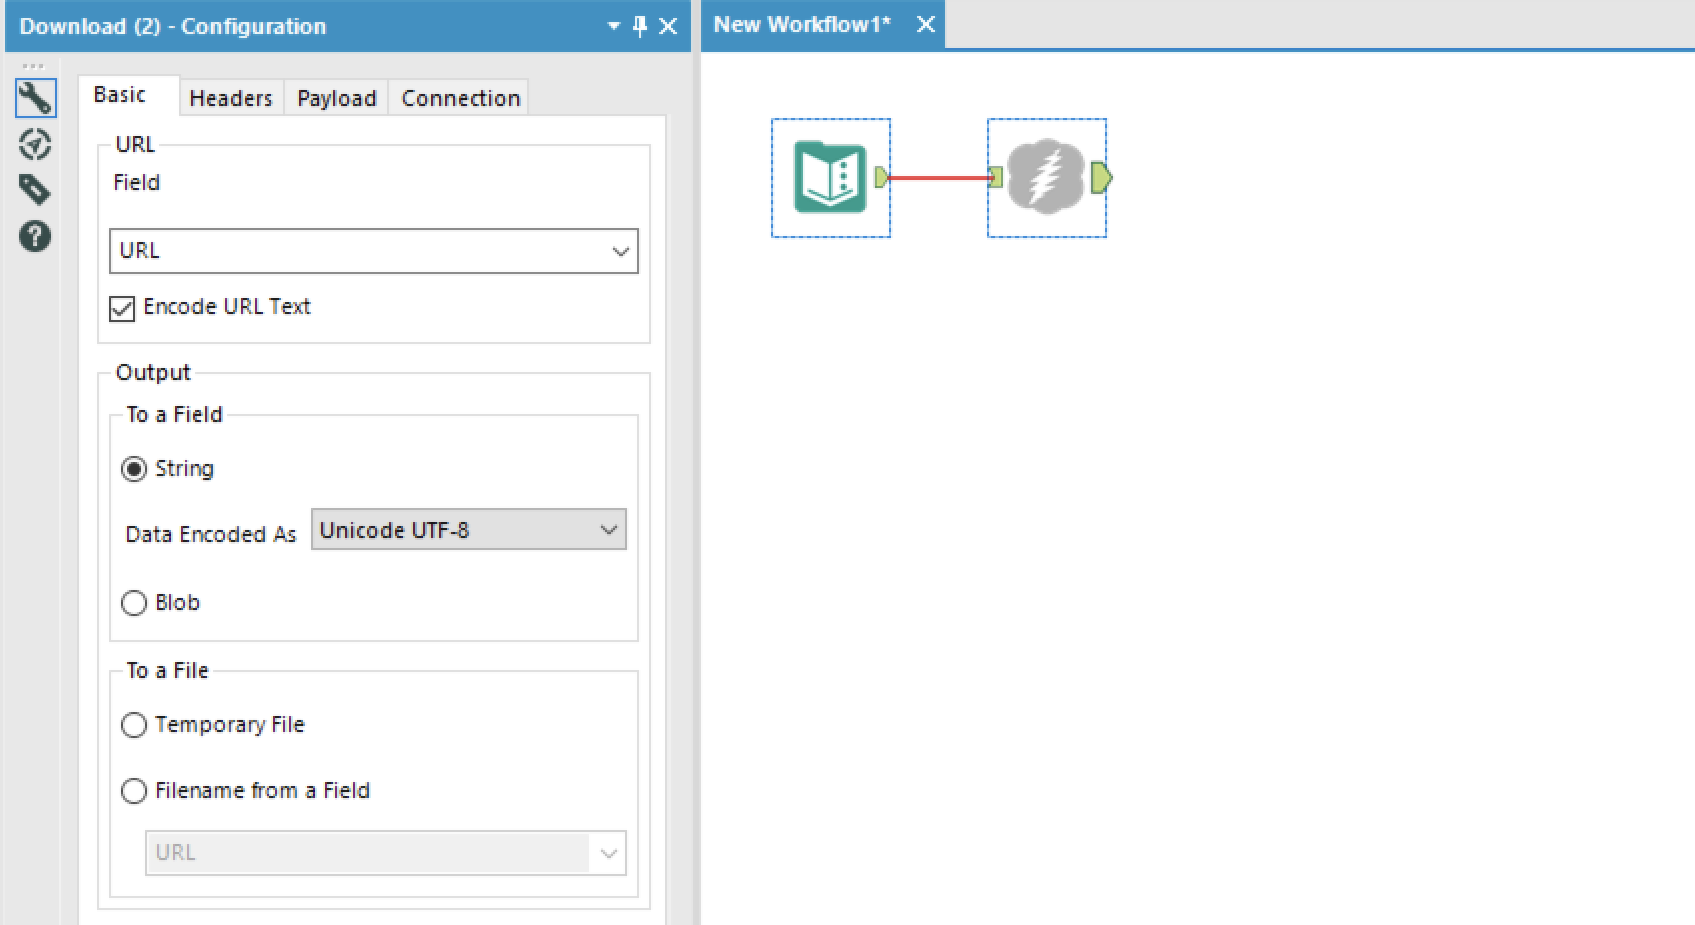This screenshot has height=925, width=1695.
Task: Uncheck Encode URL Text checkbox
Action: tap(122, 308)
